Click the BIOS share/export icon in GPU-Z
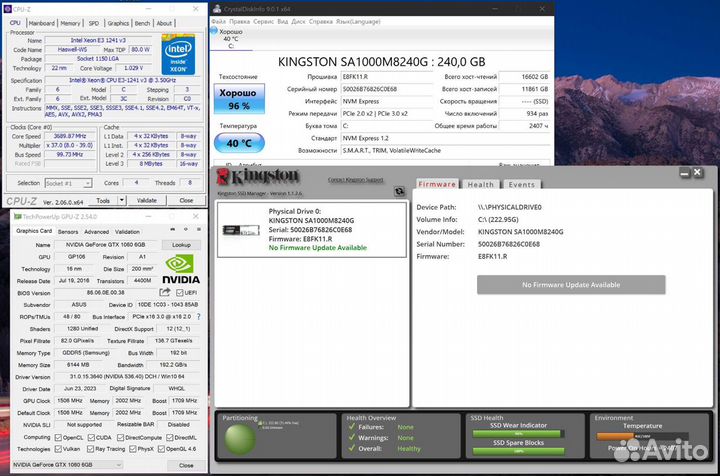 164,292
